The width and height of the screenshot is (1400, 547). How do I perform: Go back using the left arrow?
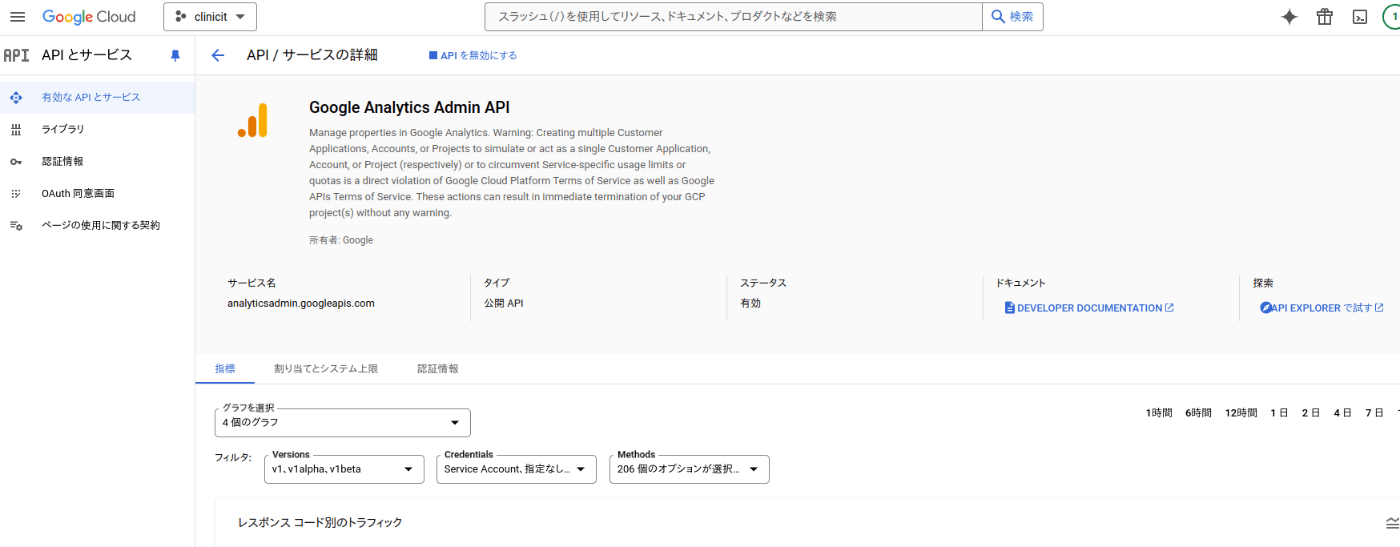coord(218,55)
